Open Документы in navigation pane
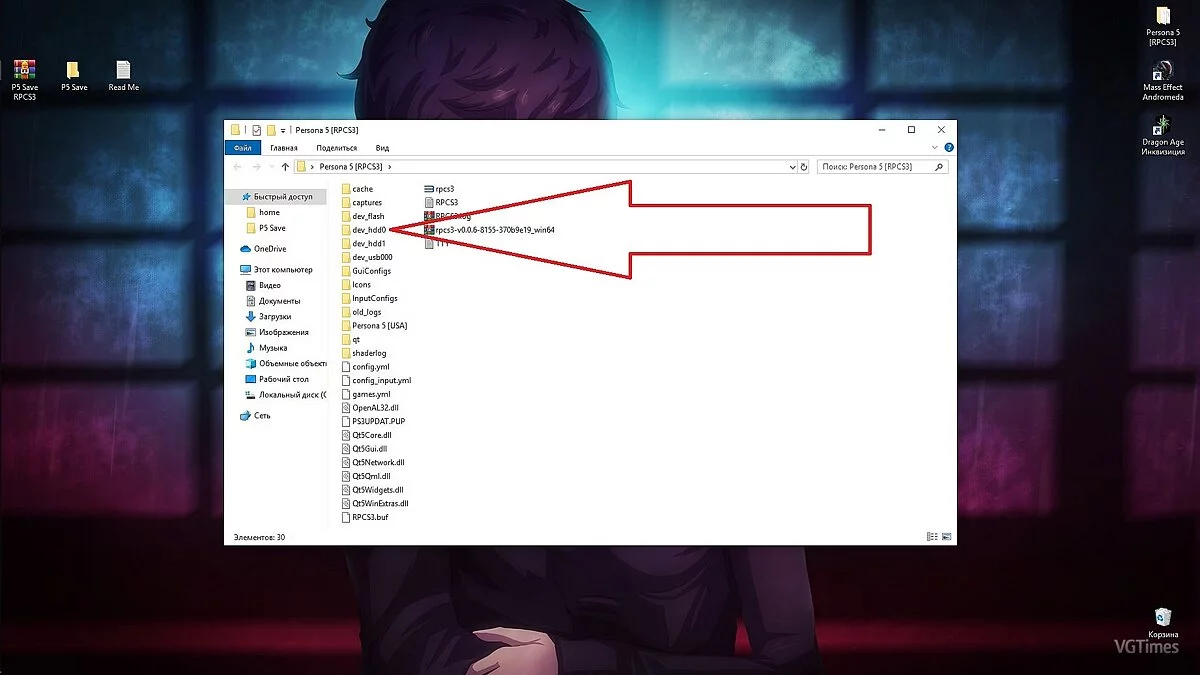Screen dimensions: 1200x675 (x=272, y=301)
